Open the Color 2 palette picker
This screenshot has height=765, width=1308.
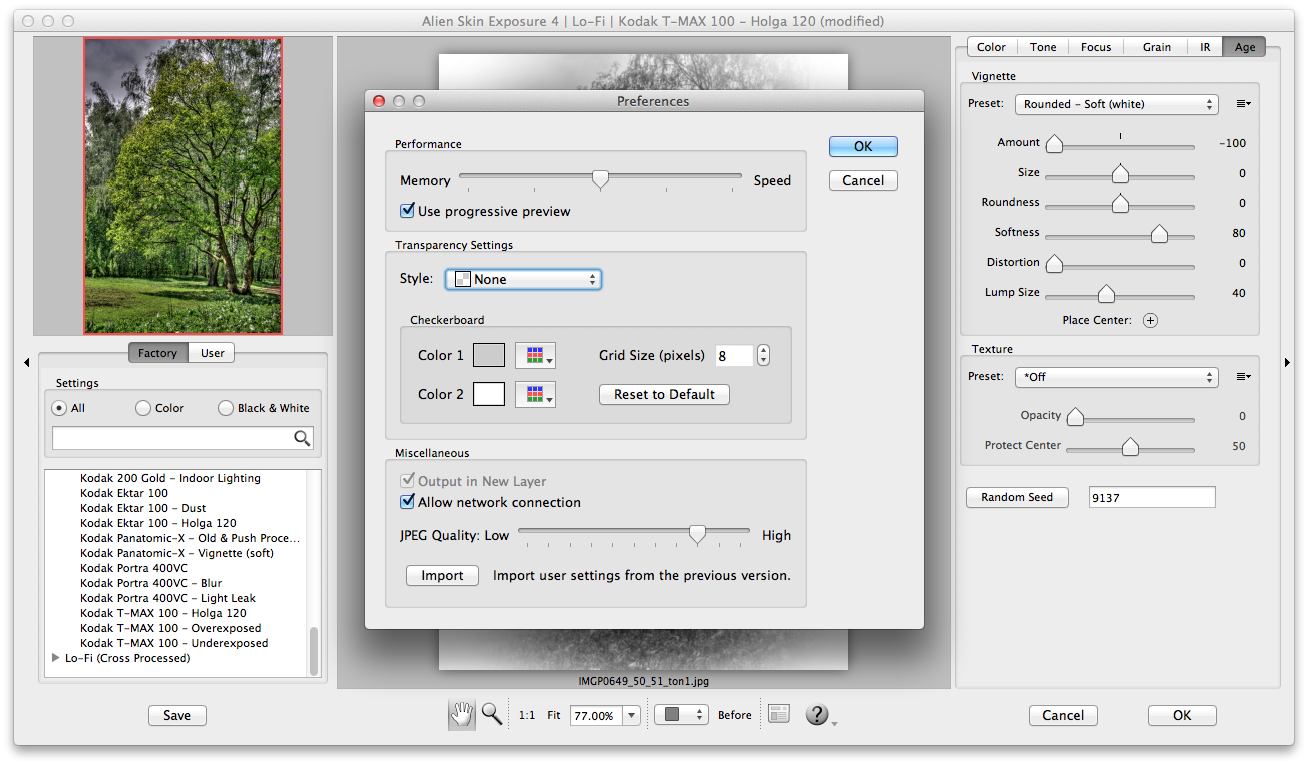coord(535,394)
